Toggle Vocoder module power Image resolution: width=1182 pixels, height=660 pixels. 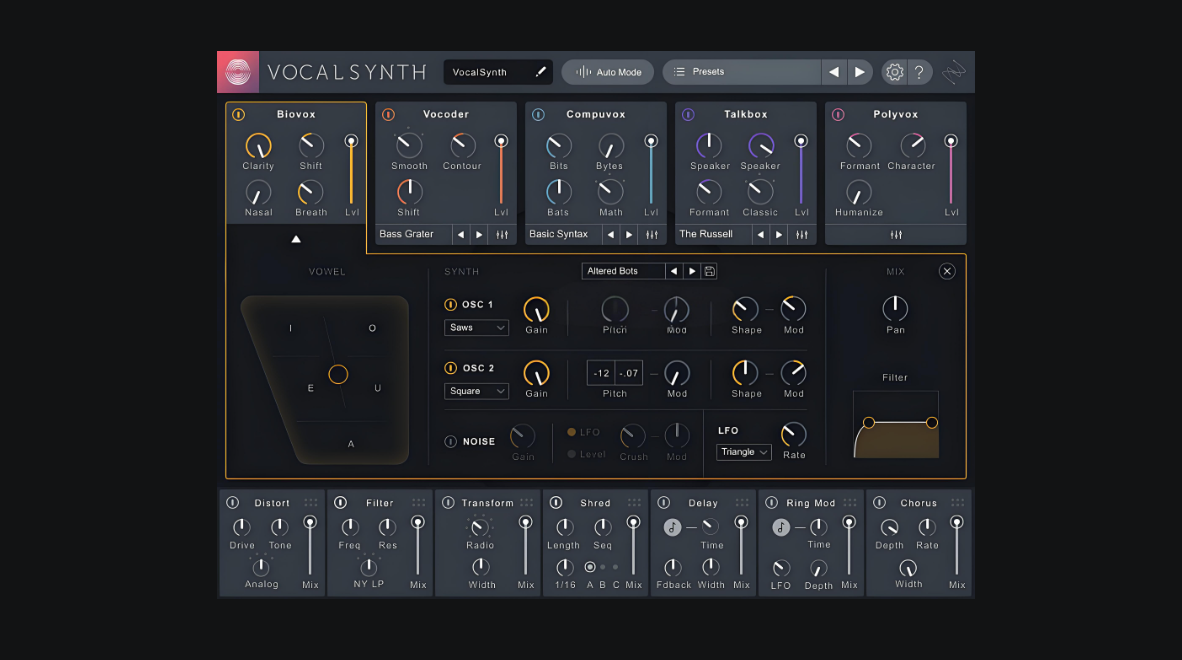point(388,115)
